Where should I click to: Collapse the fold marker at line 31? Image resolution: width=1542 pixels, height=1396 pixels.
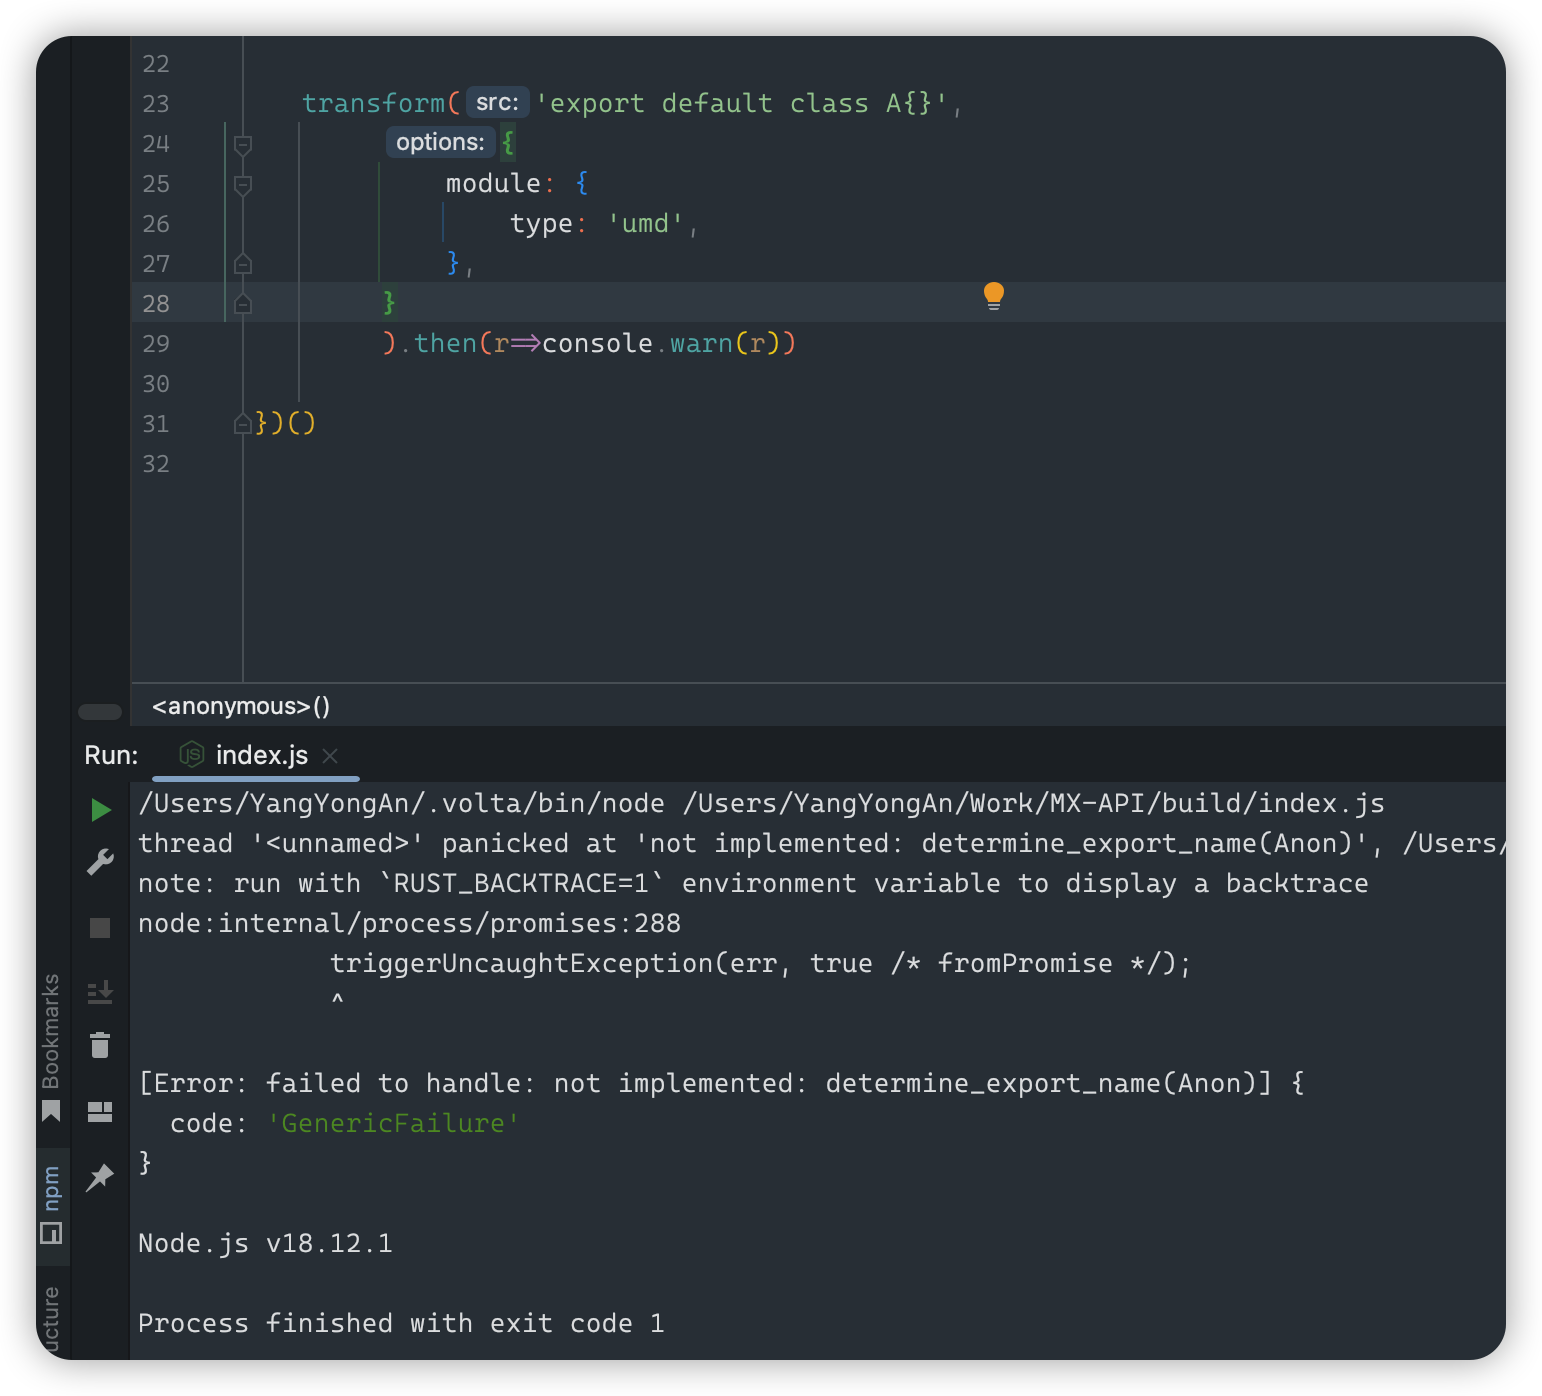(x=242, y=424)
